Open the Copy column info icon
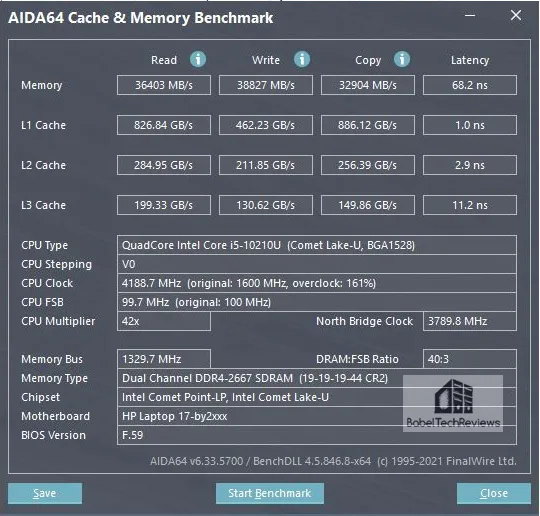Viewport: 540px width, 516px height. pos(402,59)
